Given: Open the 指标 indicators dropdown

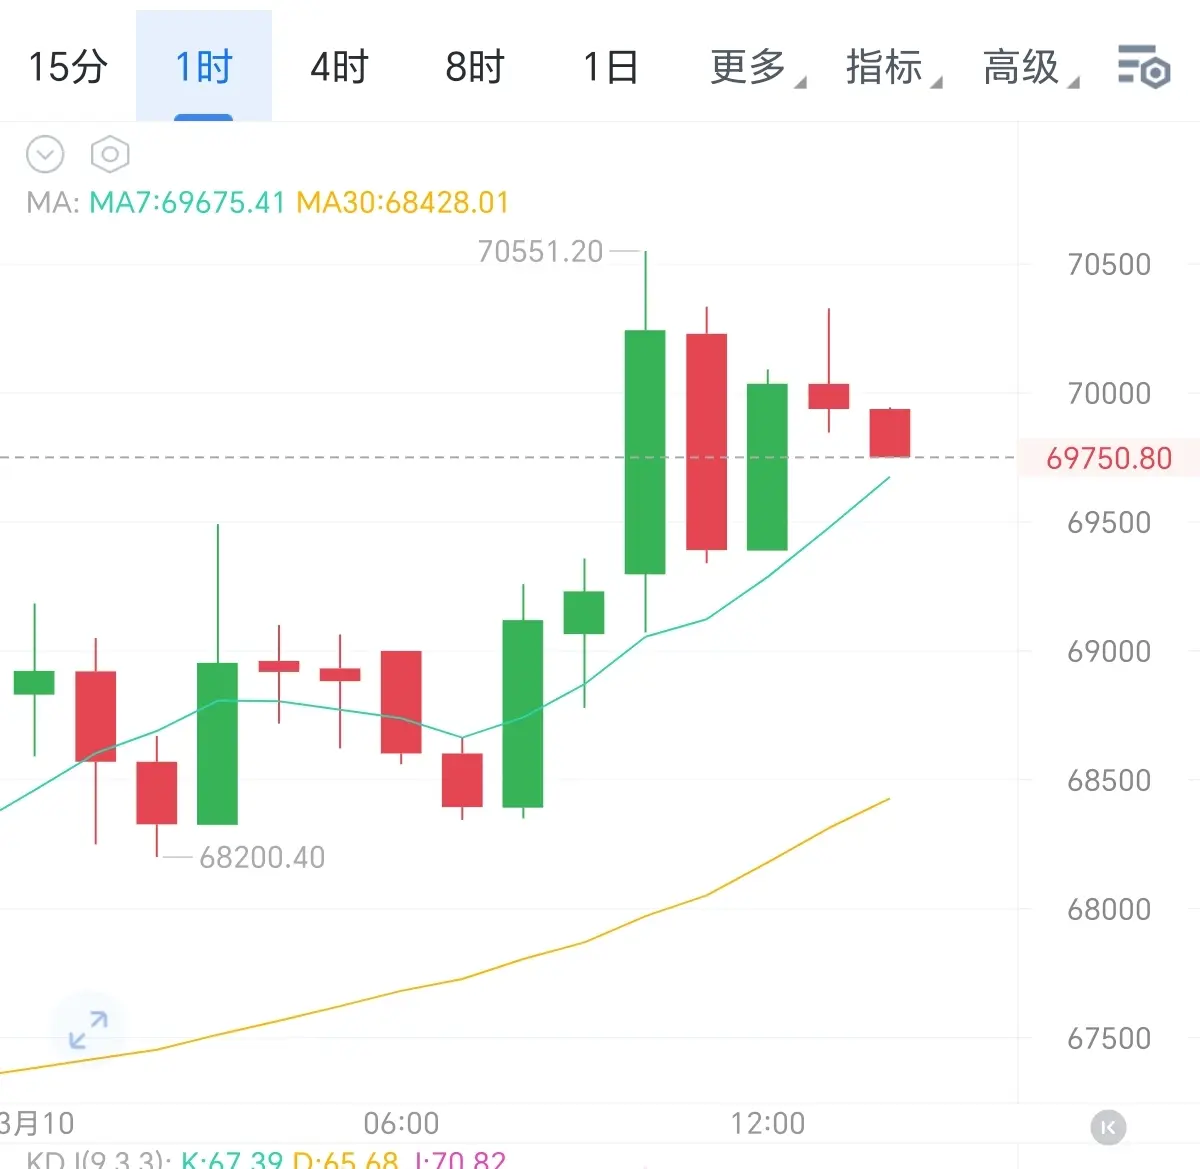Looking at the screenshot, I should pyautogui.click(x=893, y=67).
